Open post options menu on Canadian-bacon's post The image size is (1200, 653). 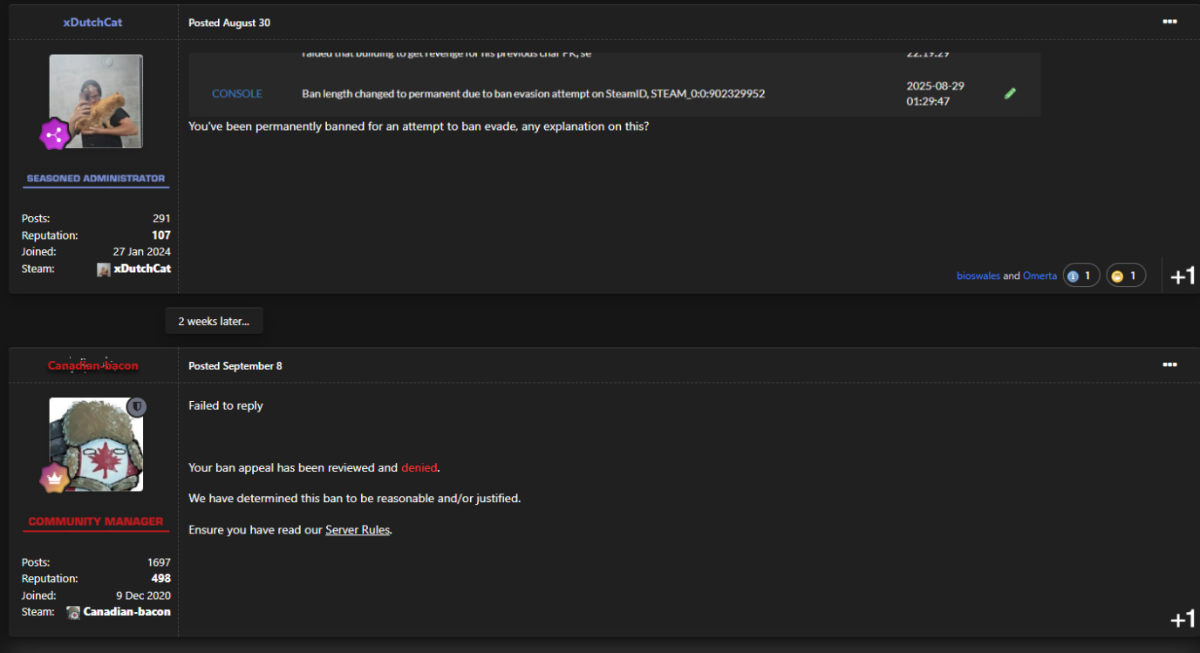coord(1169,365)
